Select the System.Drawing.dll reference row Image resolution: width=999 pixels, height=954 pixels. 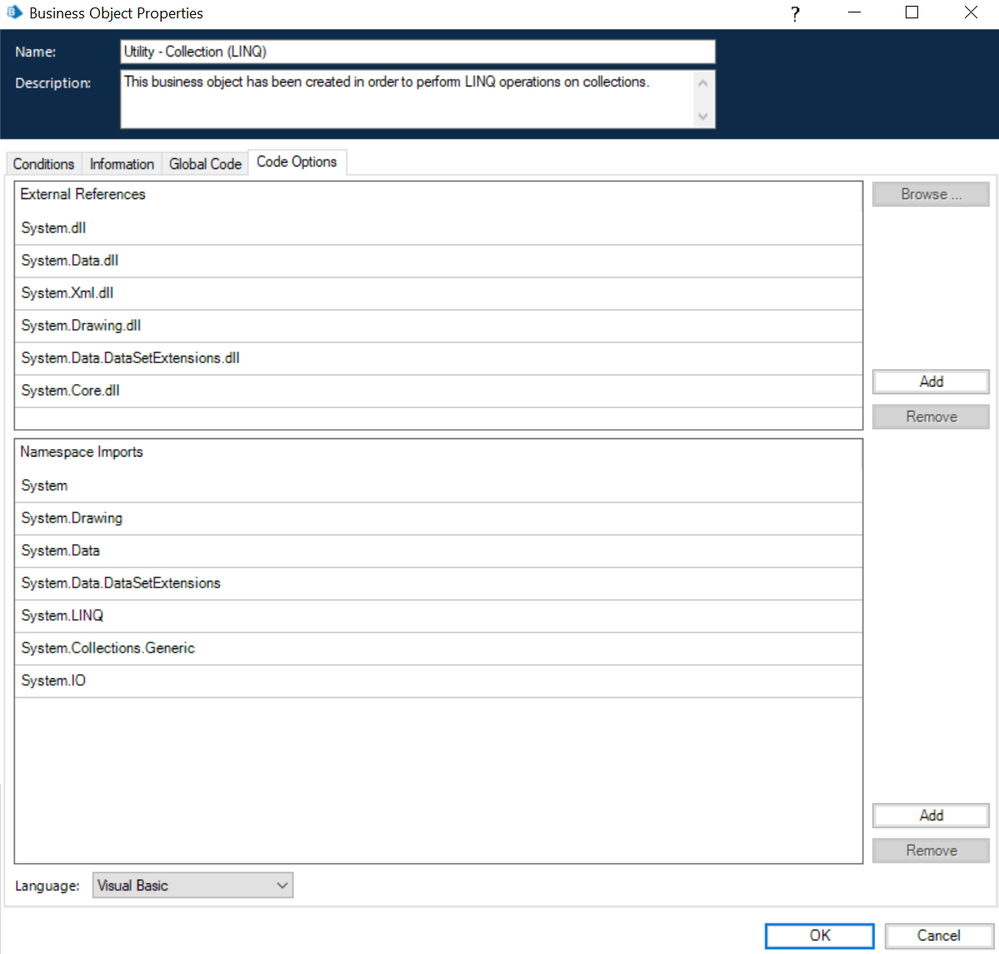coord(438,326)
